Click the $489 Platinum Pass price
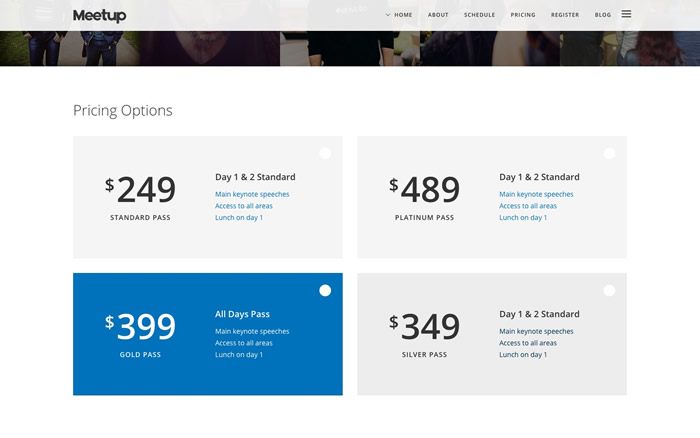 (x=424, y=189)
